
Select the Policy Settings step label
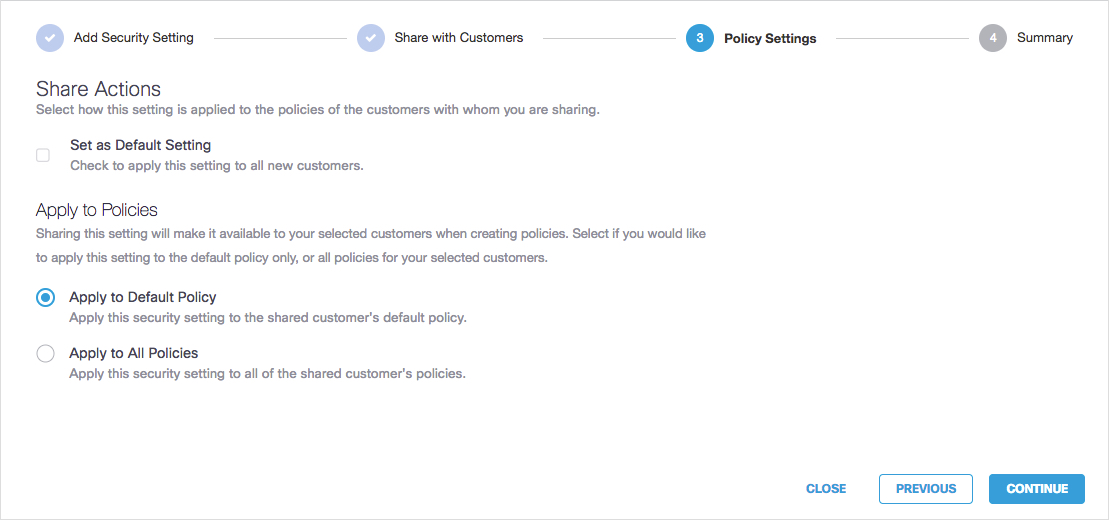770,39
